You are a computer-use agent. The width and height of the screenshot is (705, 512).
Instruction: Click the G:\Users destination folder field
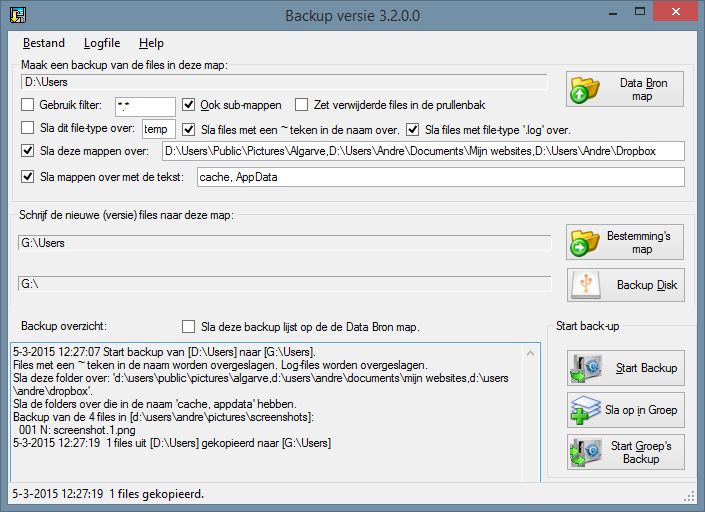284,243
